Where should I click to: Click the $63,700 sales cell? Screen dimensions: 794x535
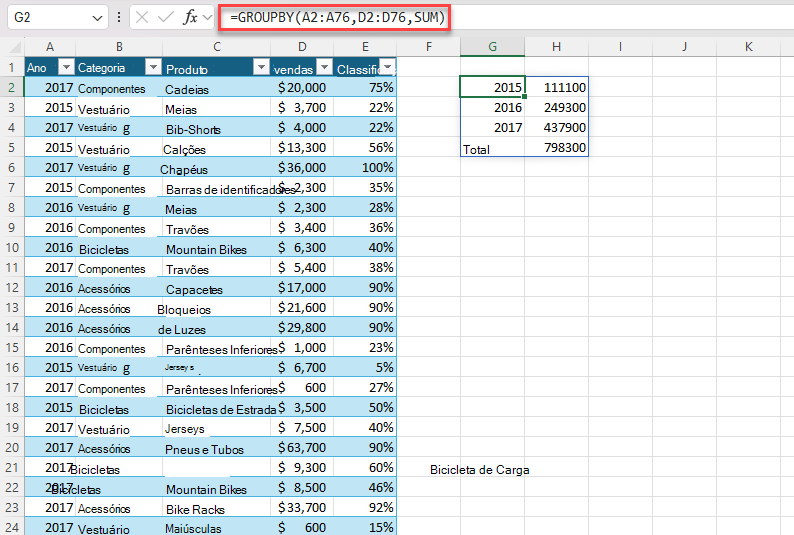click(x=302, y=447)
